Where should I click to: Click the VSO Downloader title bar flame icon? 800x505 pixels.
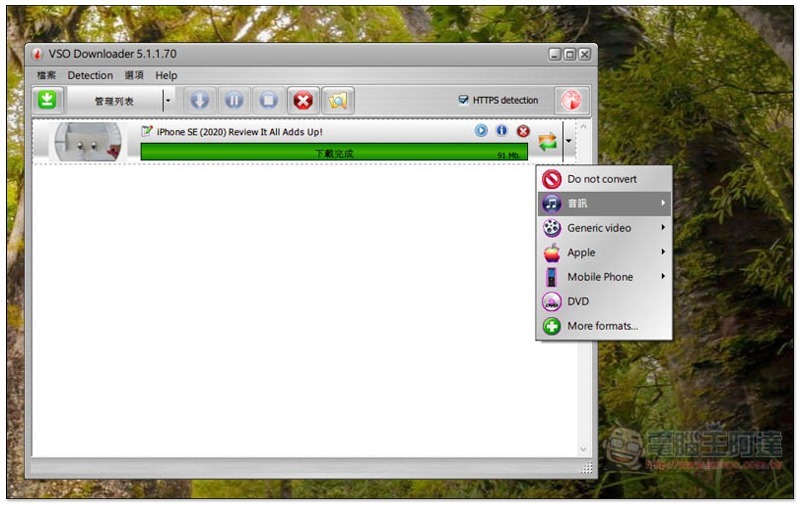point(37,54)
